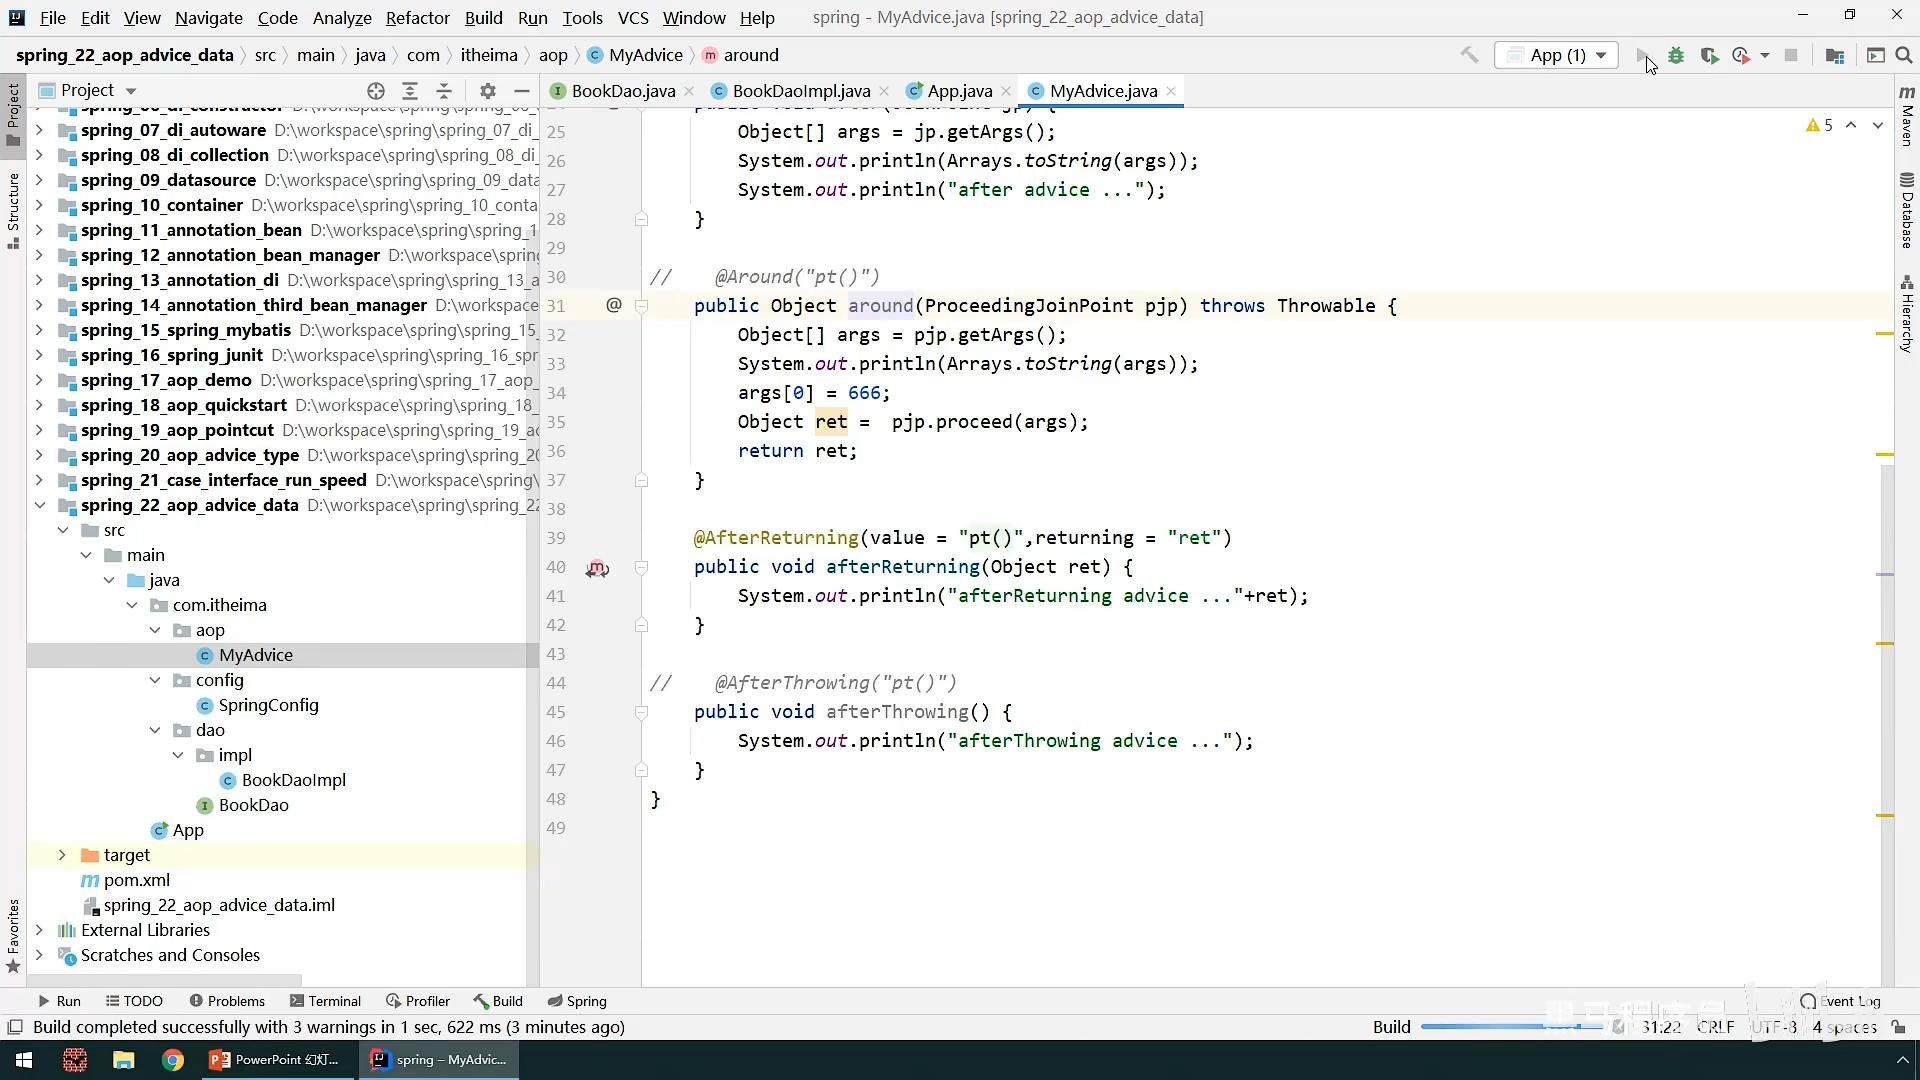Click the Build progress bar

coord(1510,1027)
